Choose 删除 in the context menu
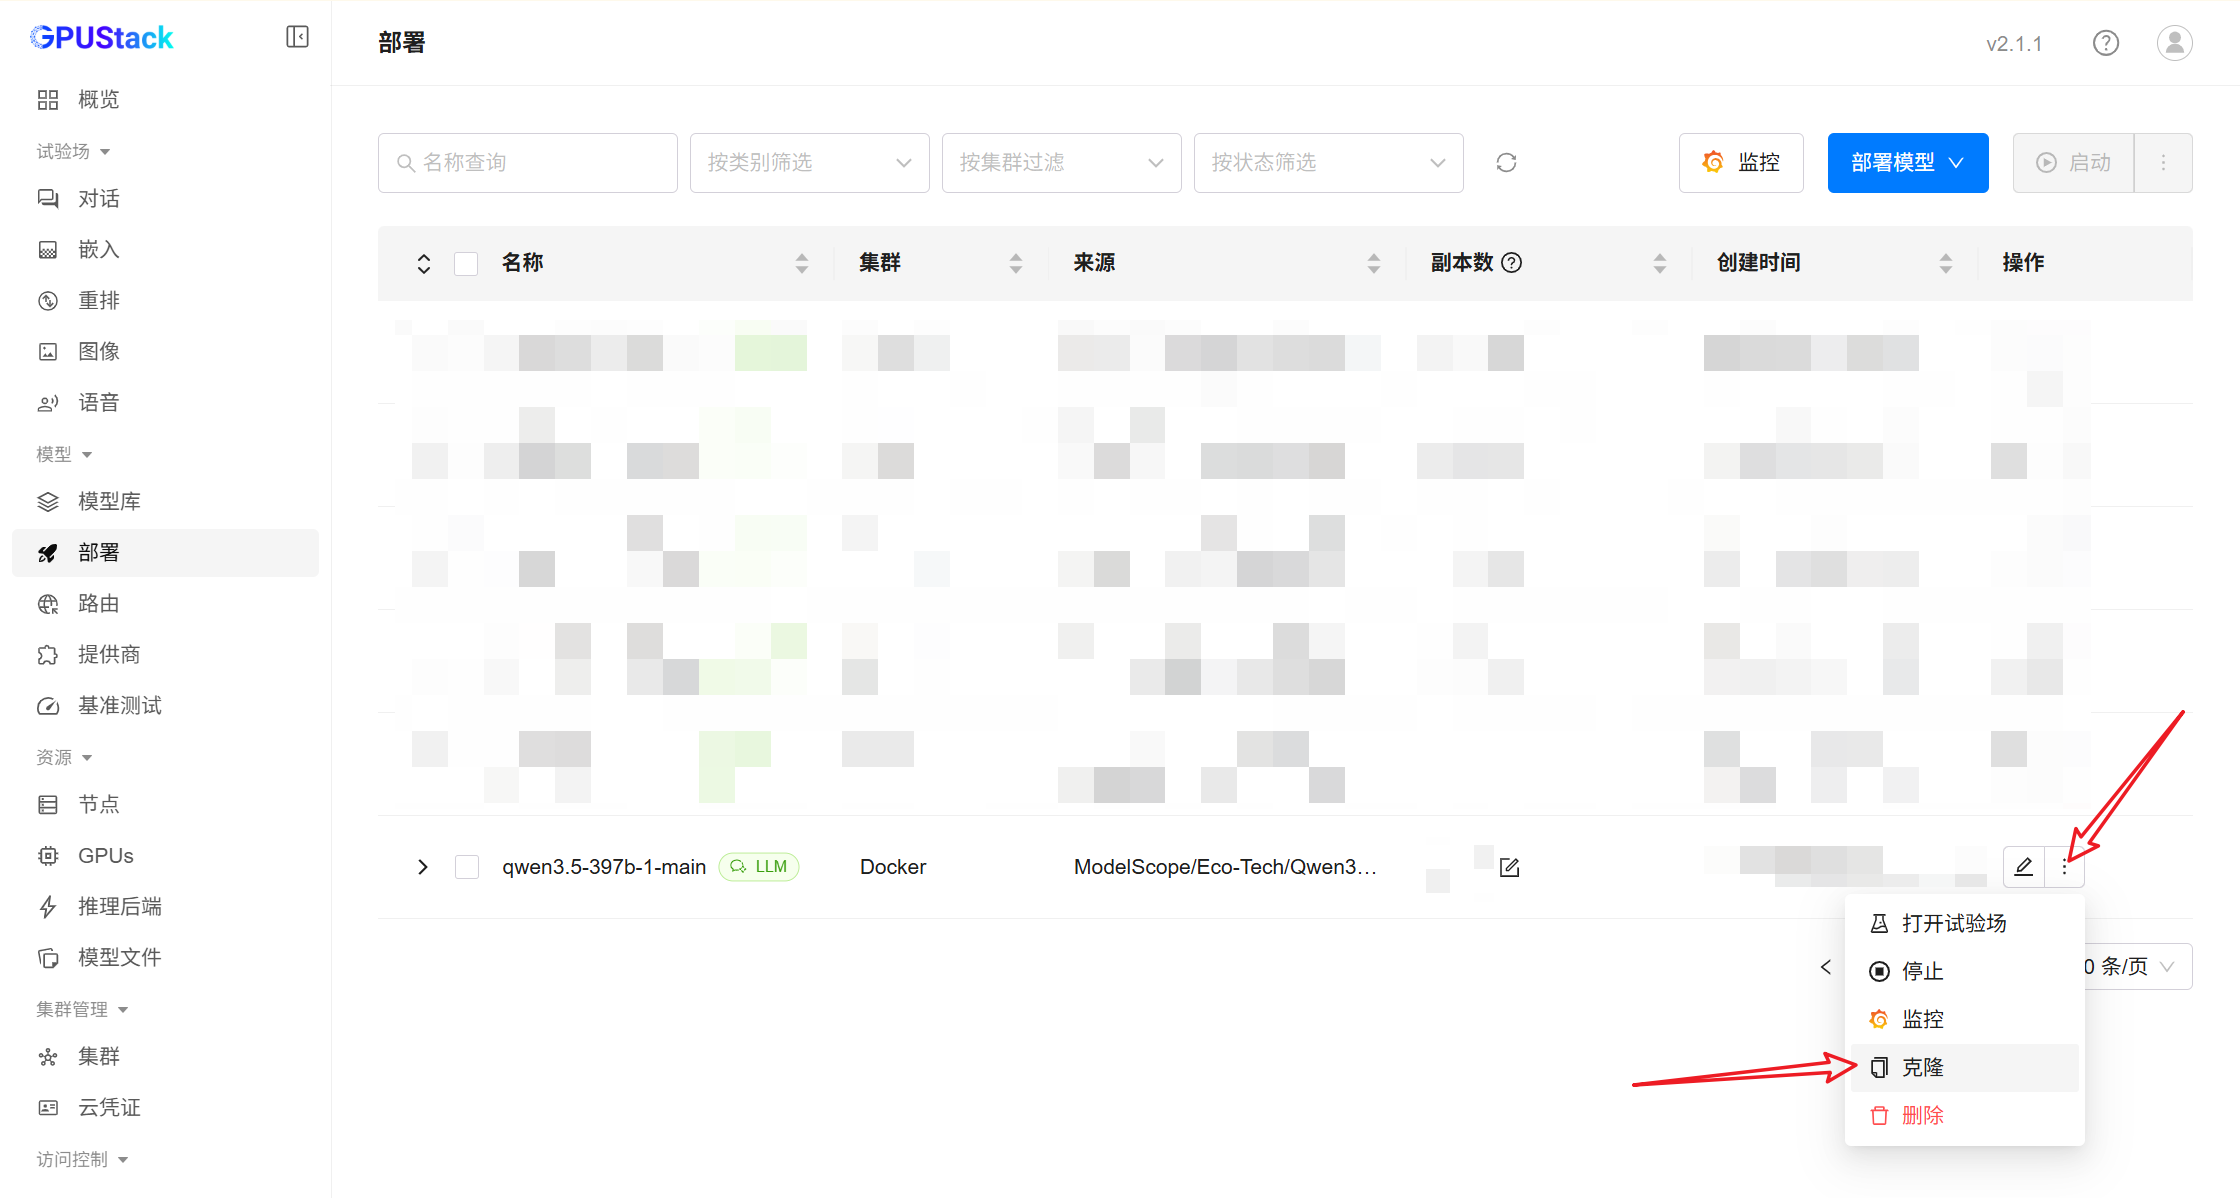The image size is (2240, 1198). (1923, 1115)
